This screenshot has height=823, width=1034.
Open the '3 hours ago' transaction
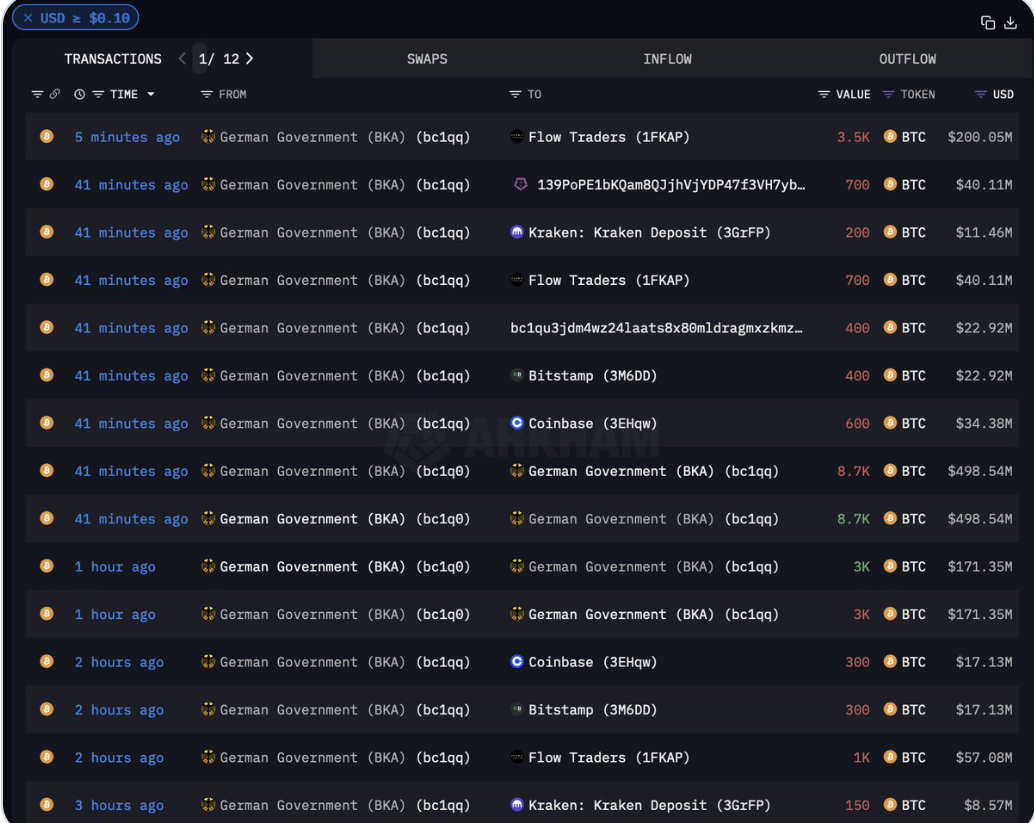[119, 805]
